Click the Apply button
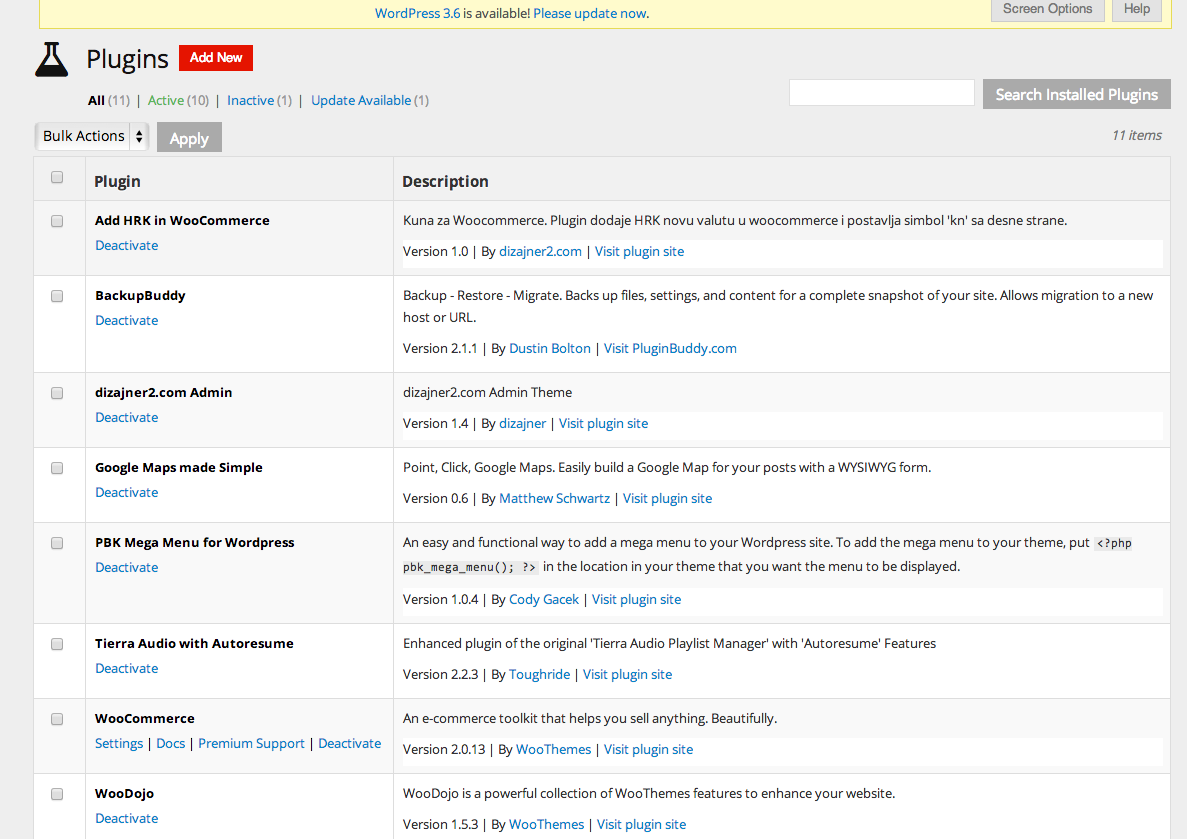This screenshot has height=839, width=1187. (189, 138)
